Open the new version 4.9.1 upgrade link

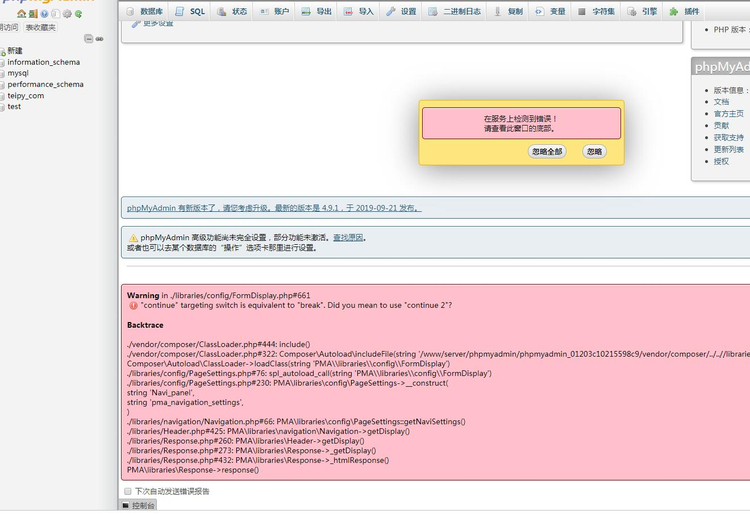click(x=274, y=208)
